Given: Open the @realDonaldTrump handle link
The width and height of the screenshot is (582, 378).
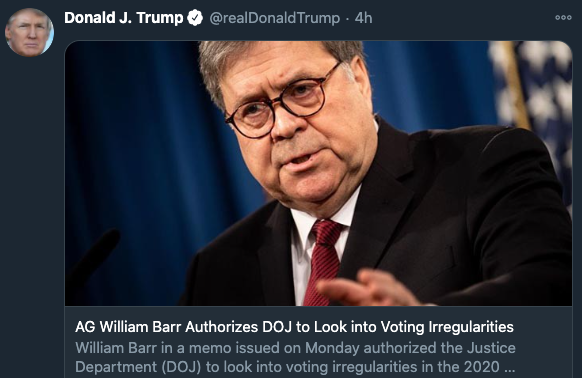Looking at the screenshot, I should click(x=275, y=18).
